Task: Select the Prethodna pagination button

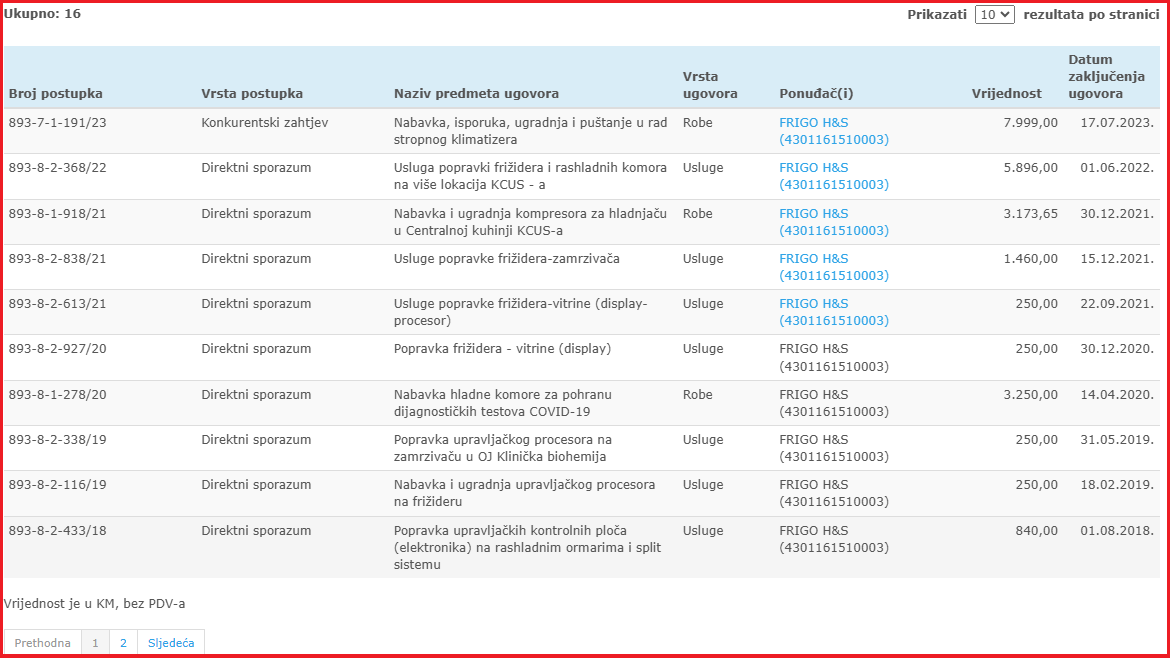Action: pyautogui.click(x=43, y=642)
